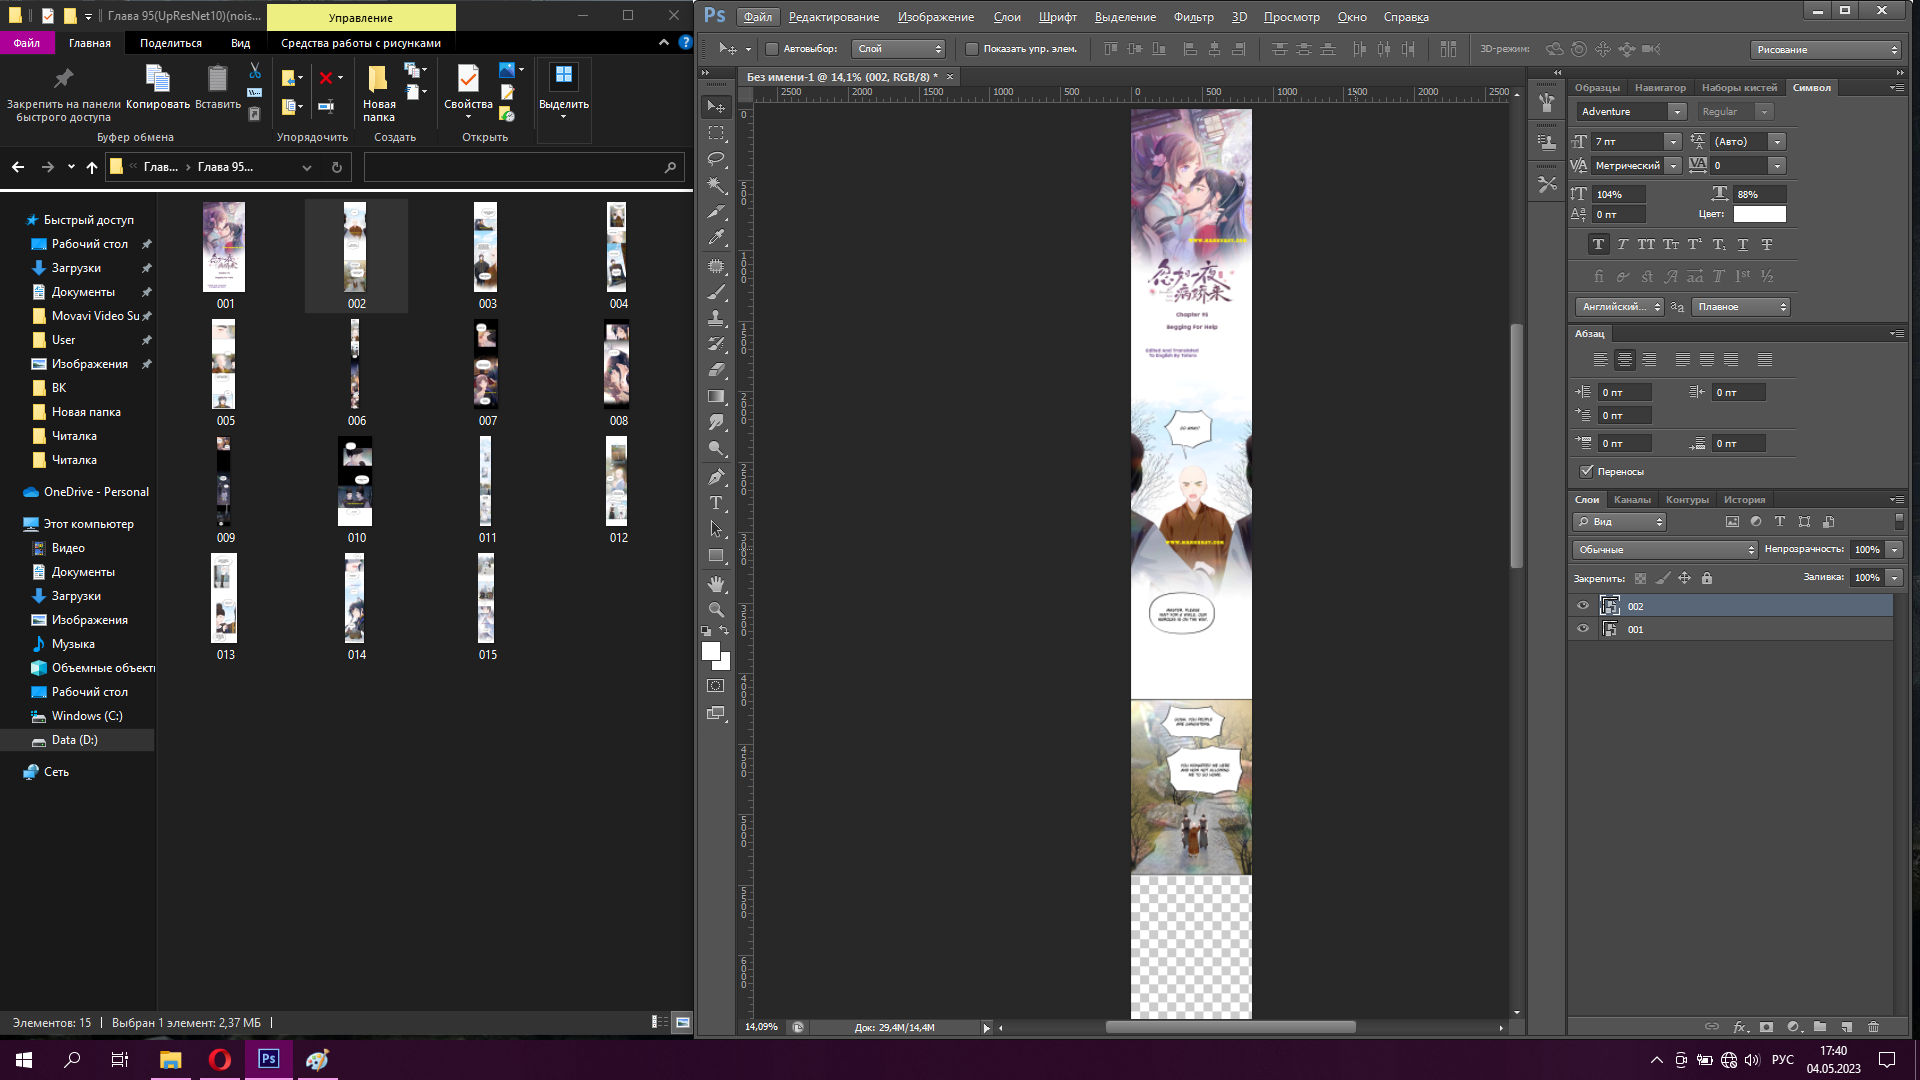Click Свойства button in Explorer ribbon
Viewport: 1920px width, 1080px height.
[x=468, y=92]
